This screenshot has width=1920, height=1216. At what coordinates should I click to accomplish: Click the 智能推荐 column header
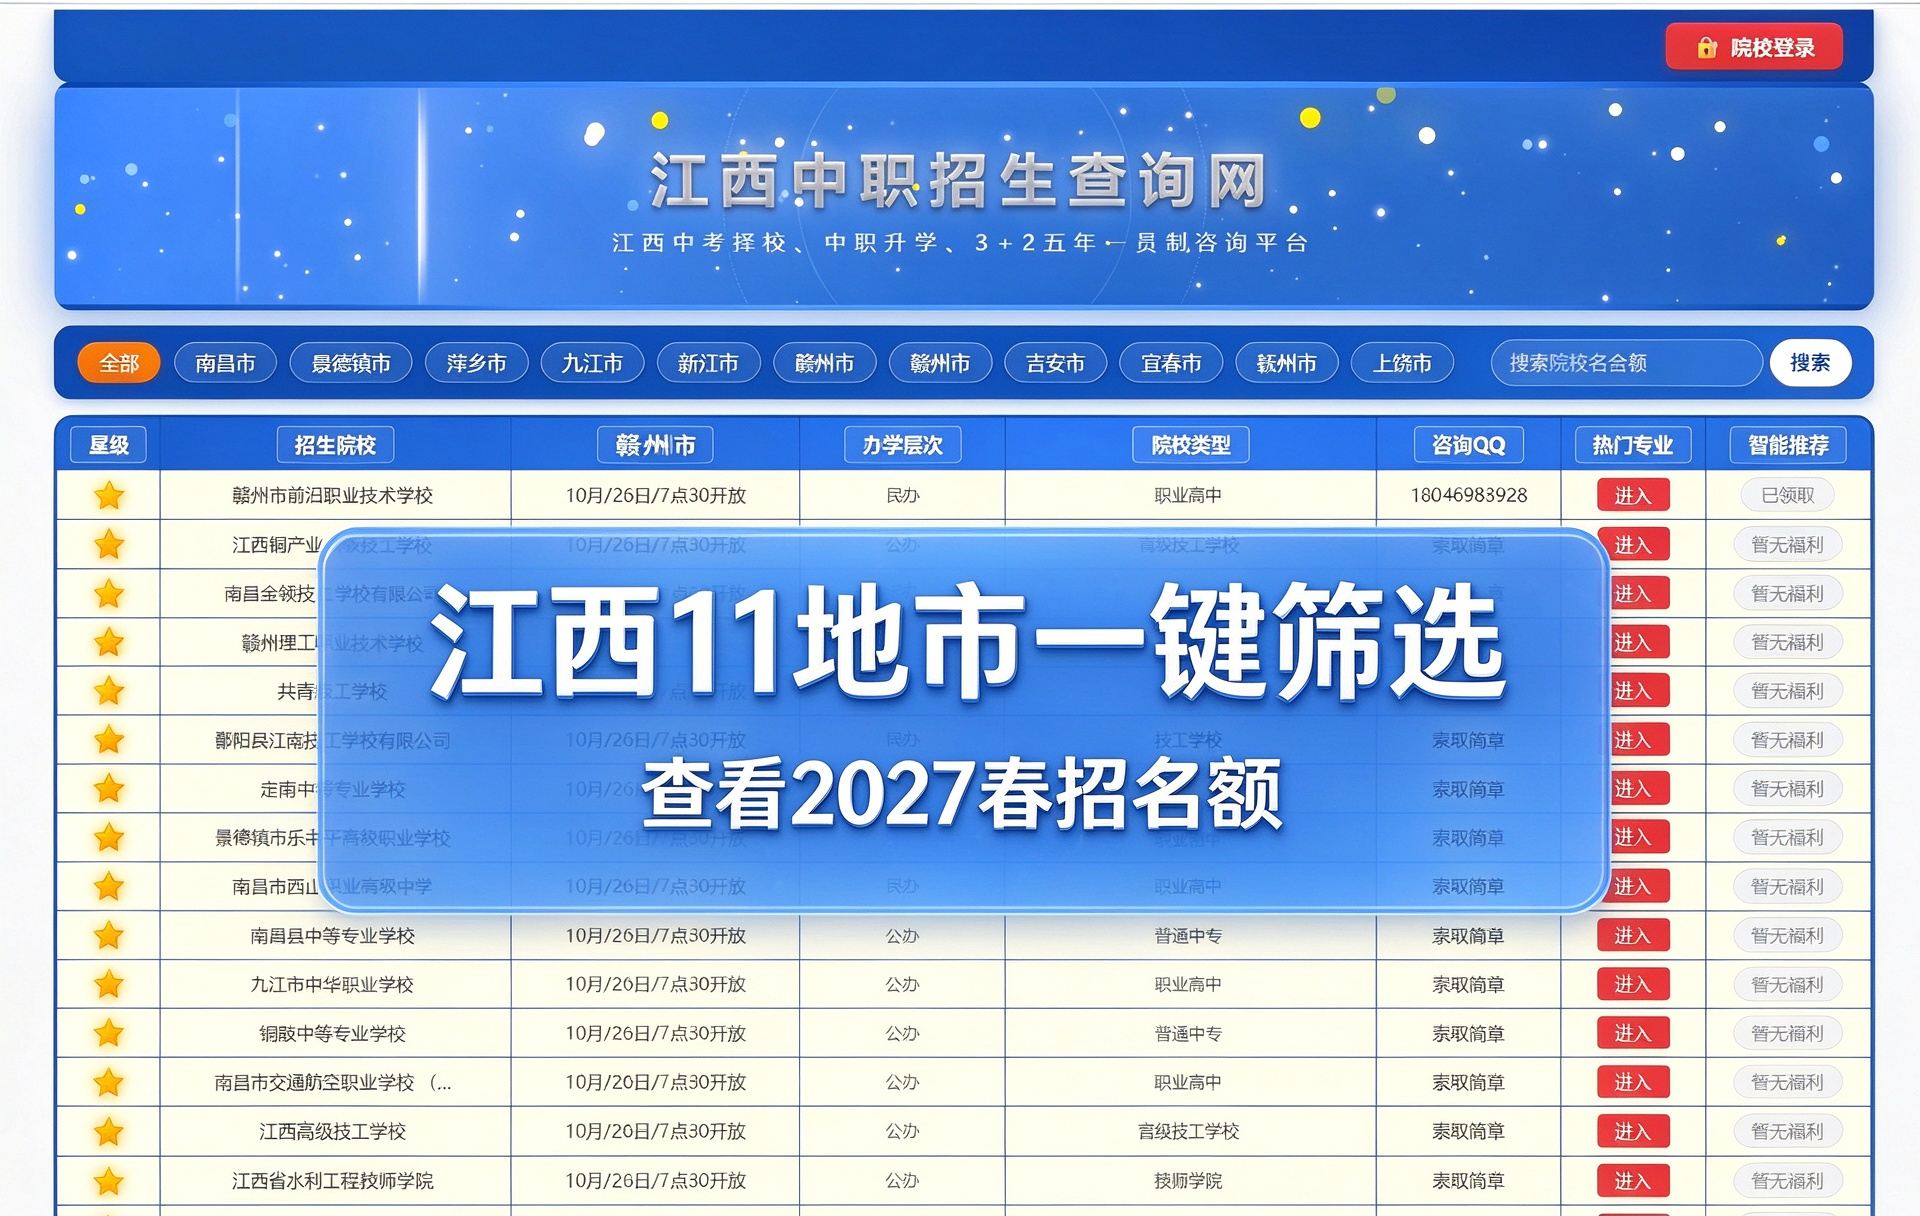(1788, 445)
